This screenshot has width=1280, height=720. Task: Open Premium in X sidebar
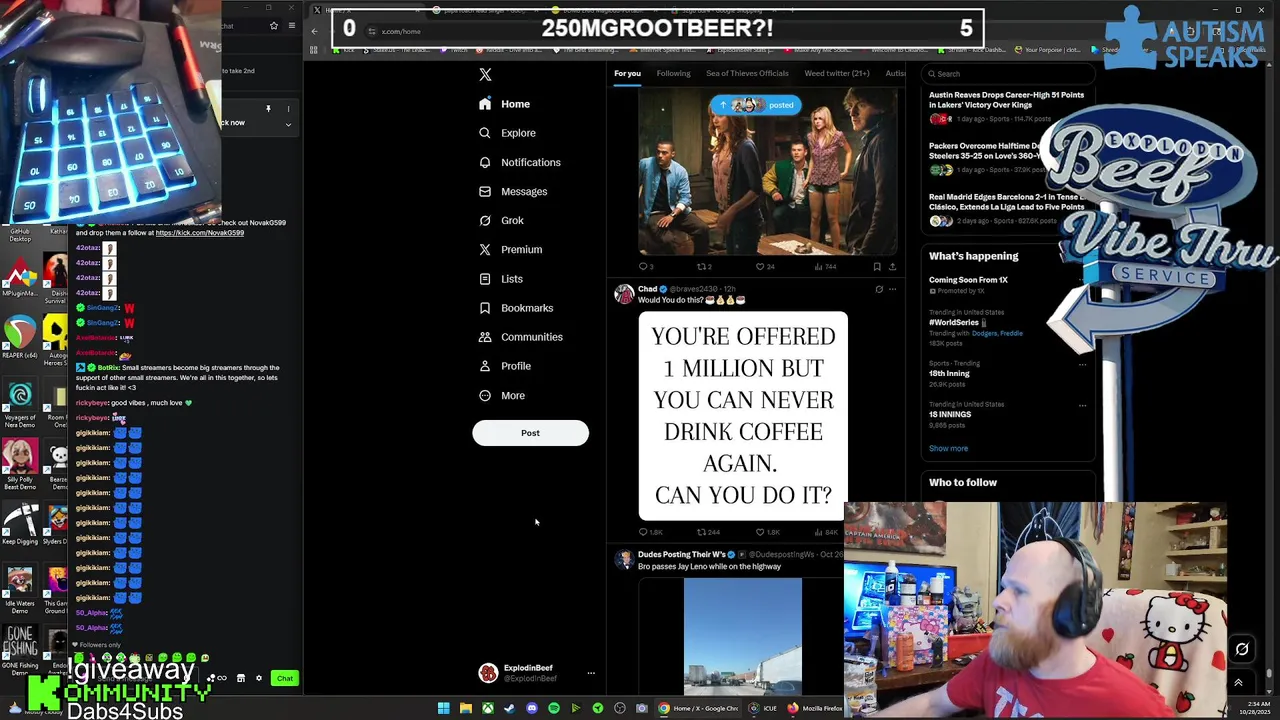[510, 249]
